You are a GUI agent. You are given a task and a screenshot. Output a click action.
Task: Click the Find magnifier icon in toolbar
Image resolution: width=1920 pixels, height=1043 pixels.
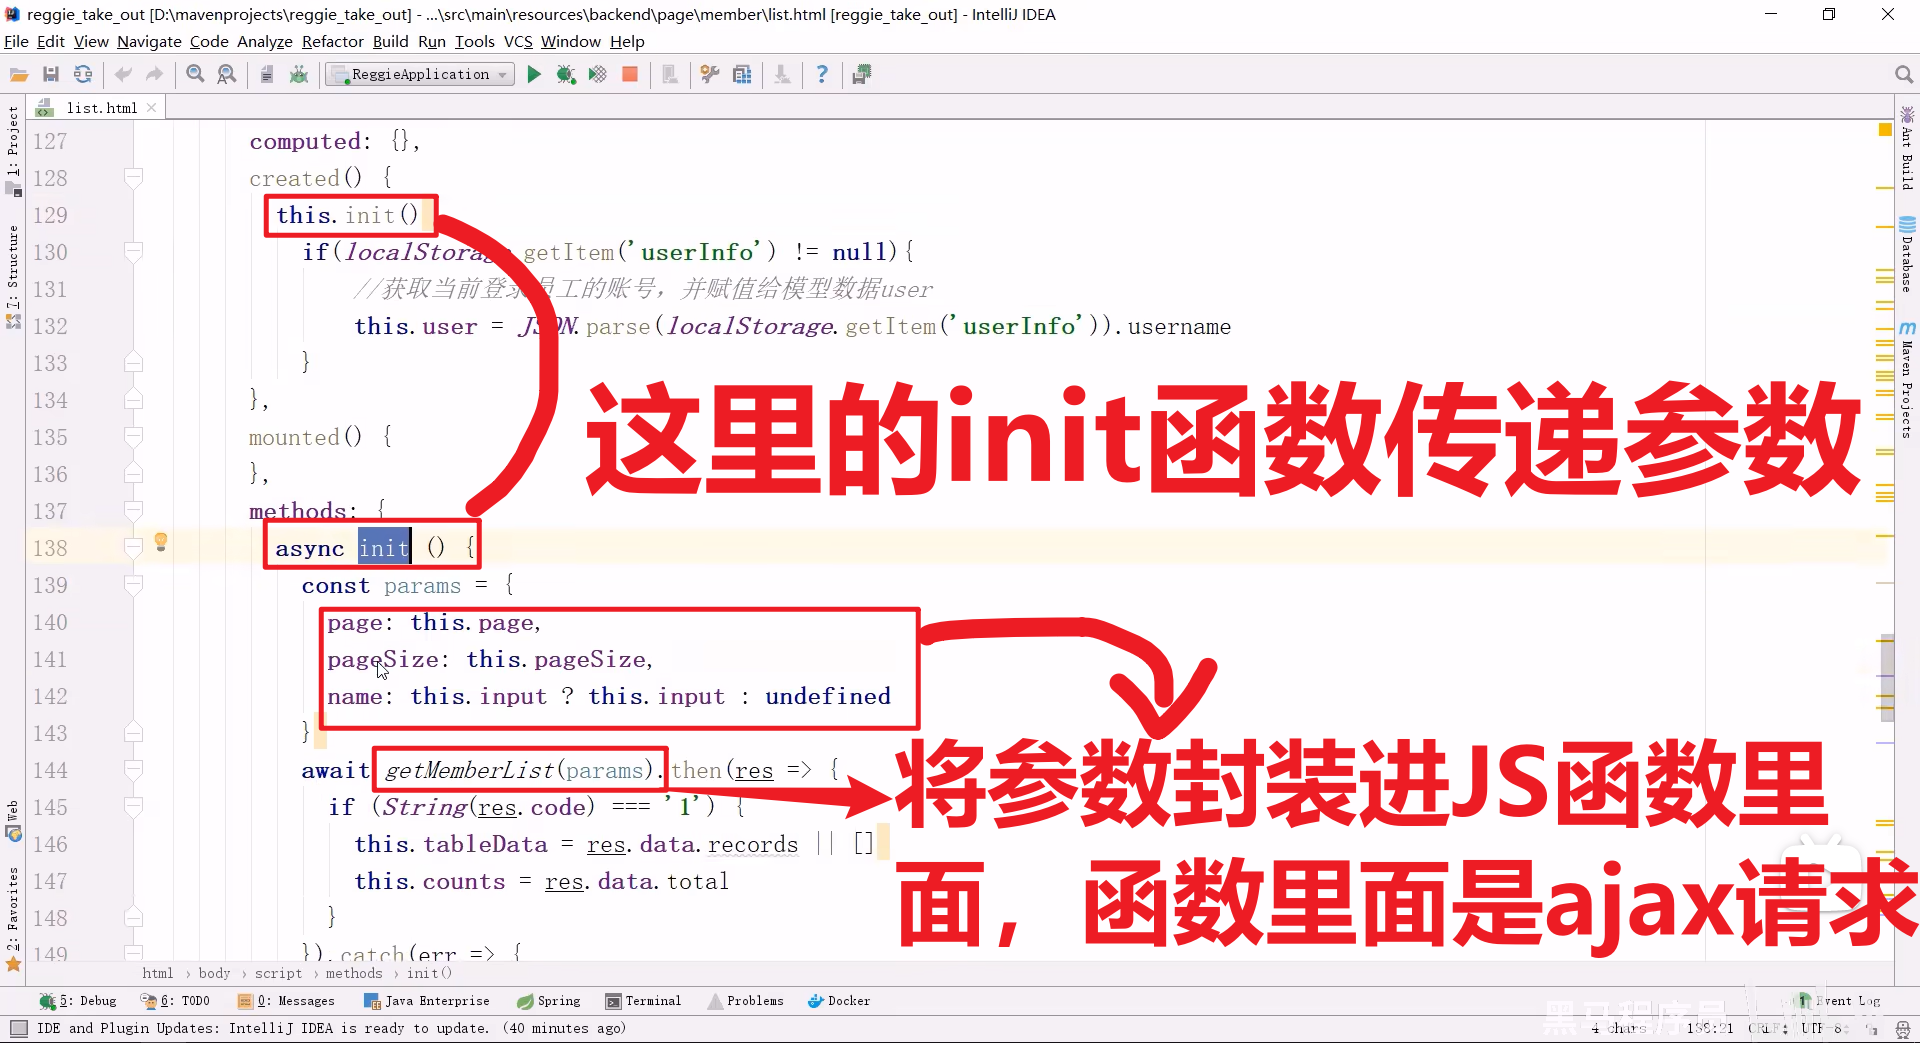tap(195, 75)
